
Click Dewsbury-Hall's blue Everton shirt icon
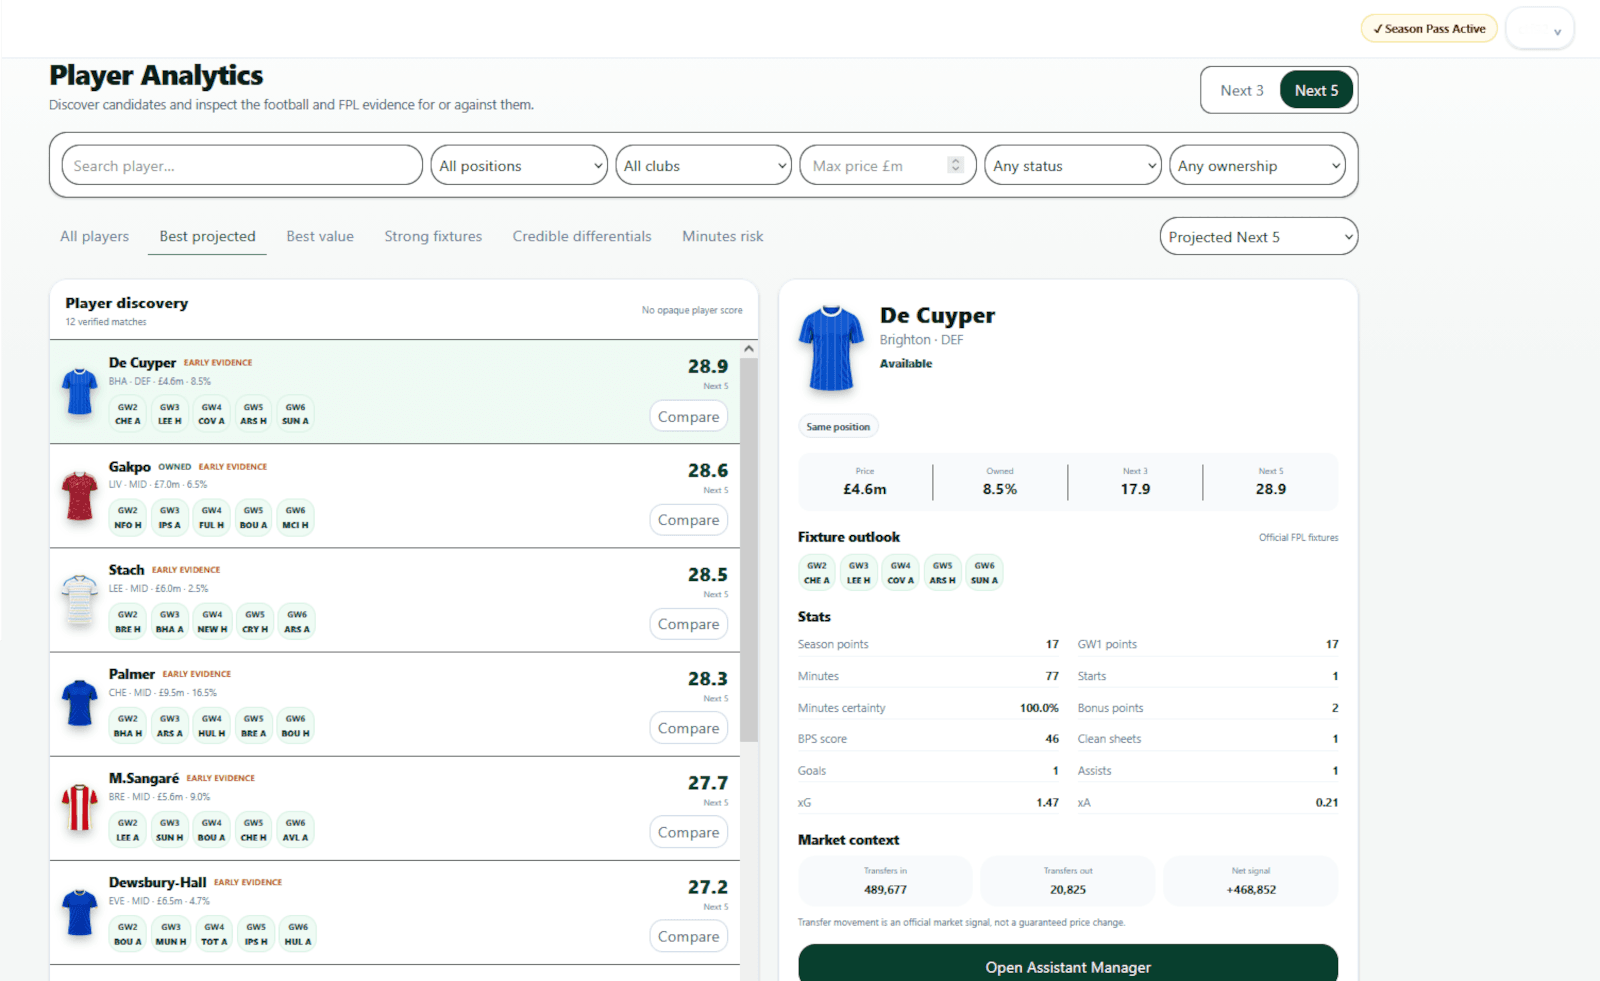pyautogui.click(x=79, y=912)
